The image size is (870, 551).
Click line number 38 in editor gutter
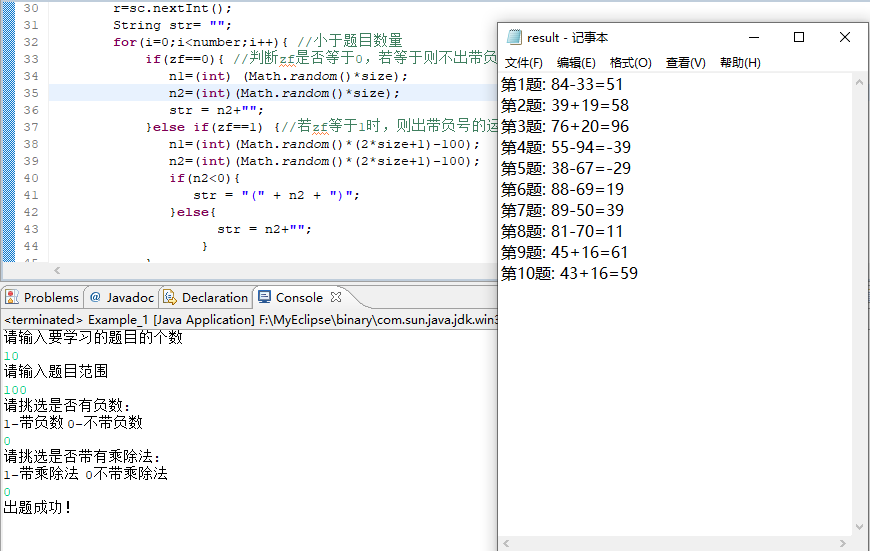[x=31, y=144]
